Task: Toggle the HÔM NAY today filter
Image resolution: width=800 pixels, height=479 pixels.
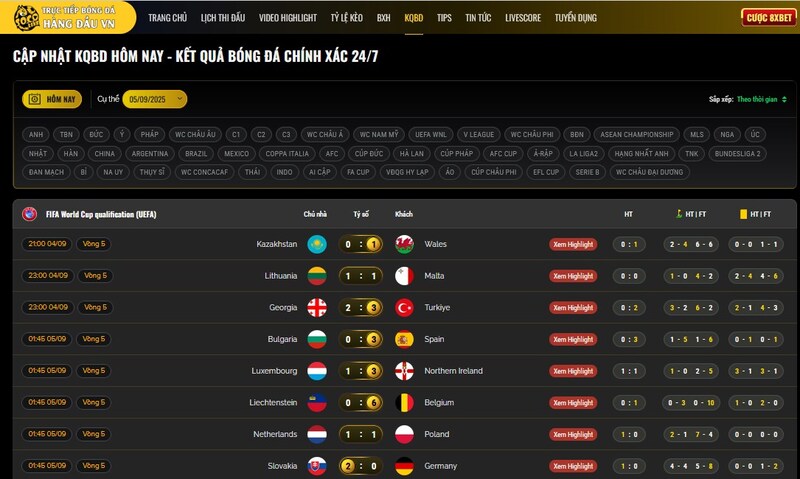Action: tap(52, 99)
